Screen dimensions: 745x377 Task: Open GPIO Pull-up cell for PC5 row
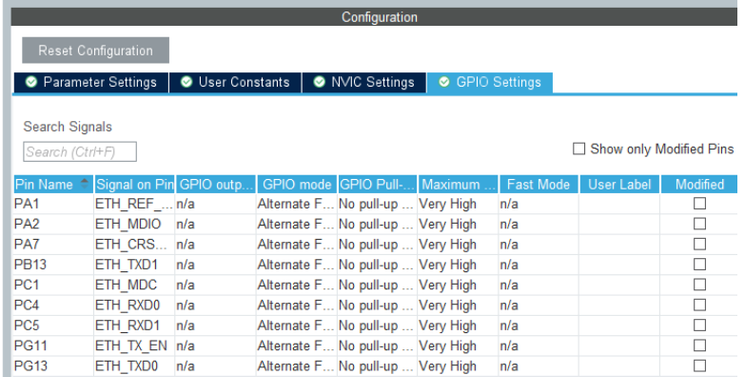[x=377, y=326]
